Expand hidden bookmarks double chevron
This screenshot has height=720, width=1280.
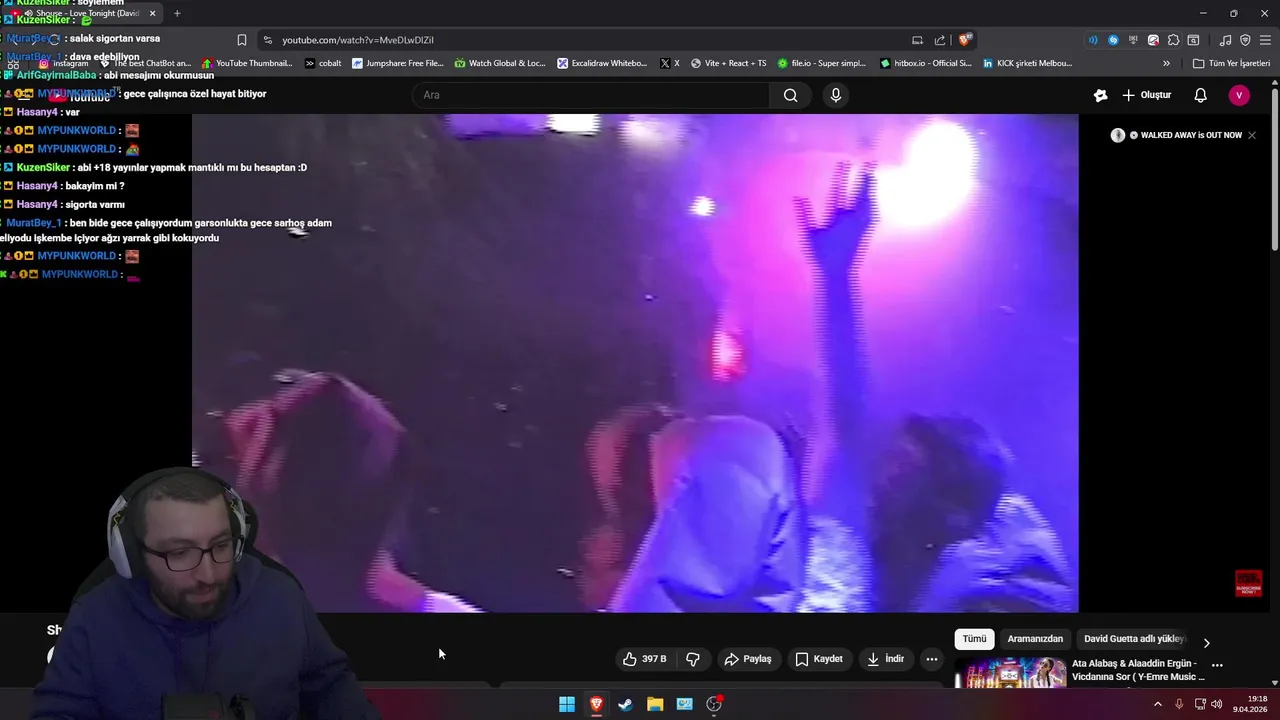click(x=1166, y=63)
